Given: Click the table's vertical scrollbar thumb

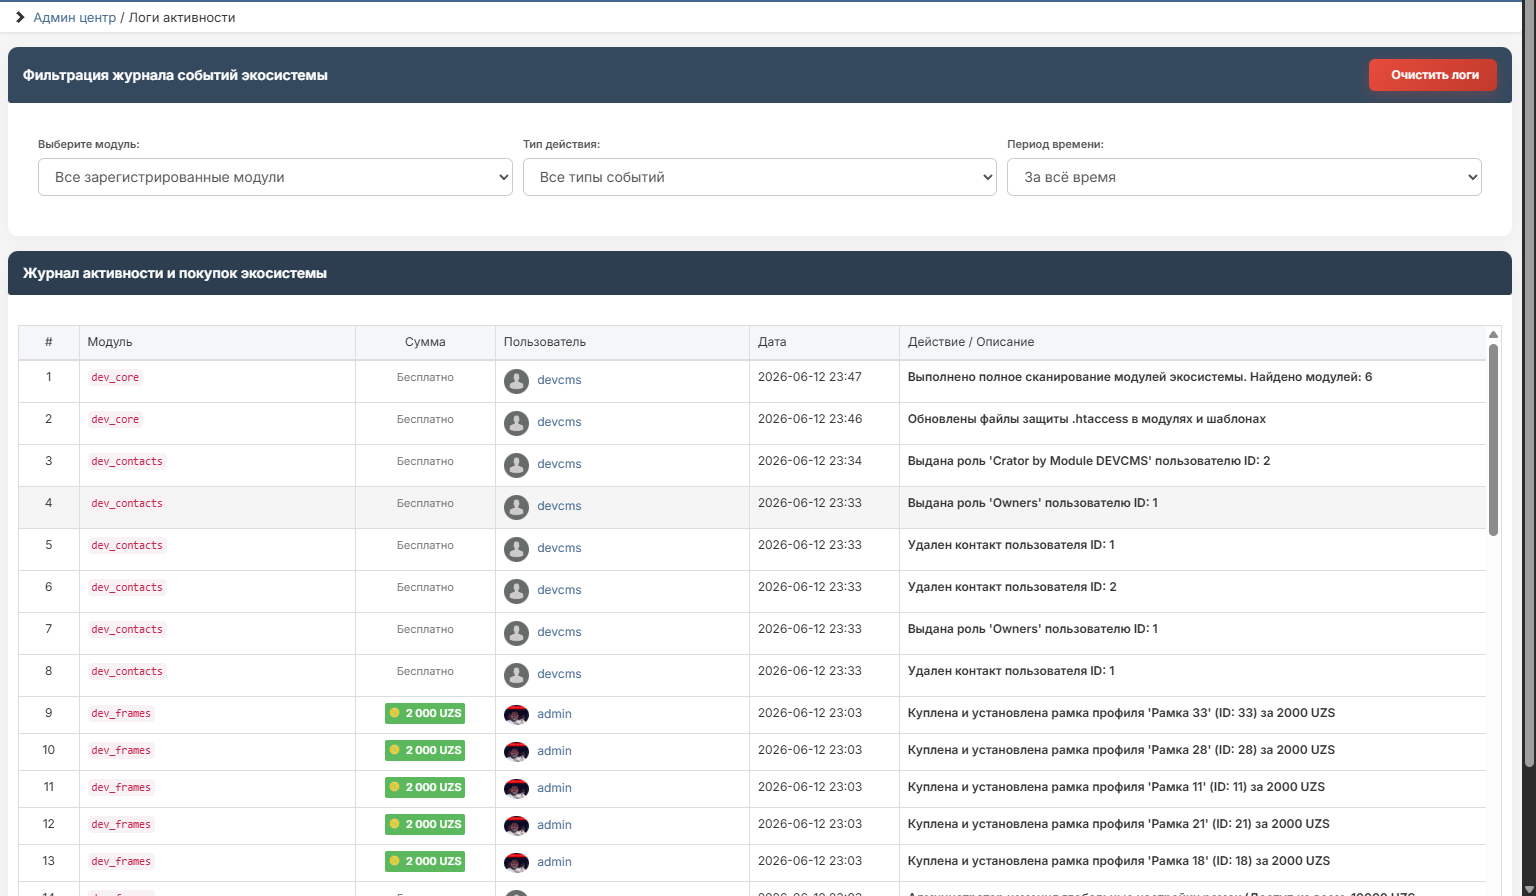Looking at the screenshot, I should click(1493, 440).
